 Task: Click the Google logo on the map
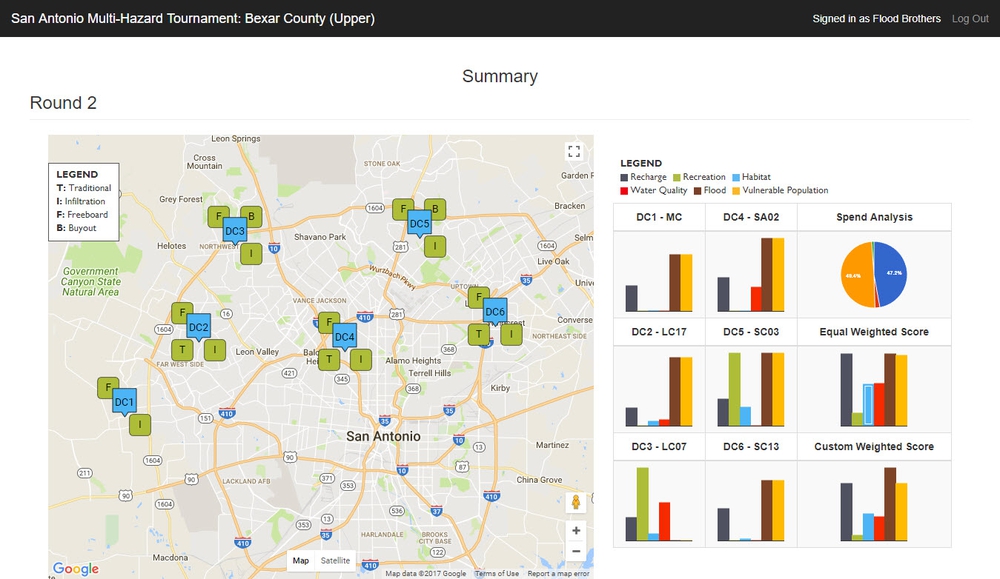click(x=76, y=569)
